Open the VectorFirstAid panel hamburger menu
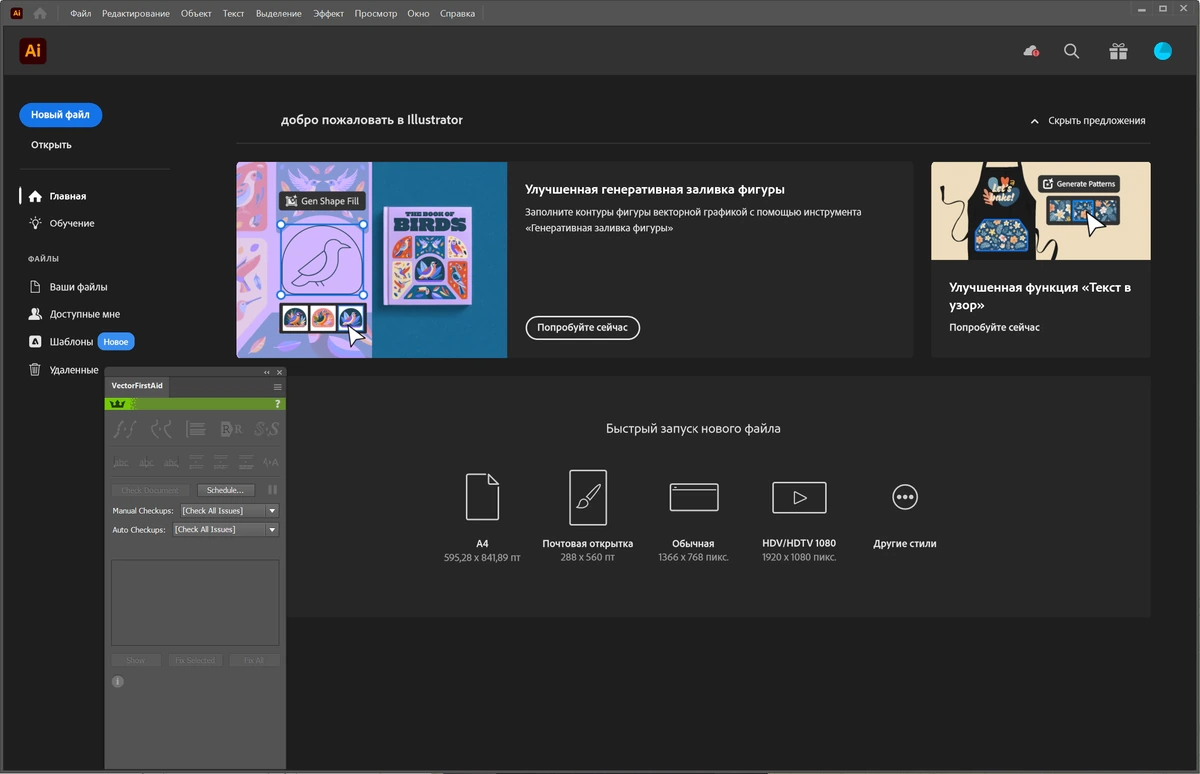This screenshot has width=1200, height=774. tap(278, 387)
